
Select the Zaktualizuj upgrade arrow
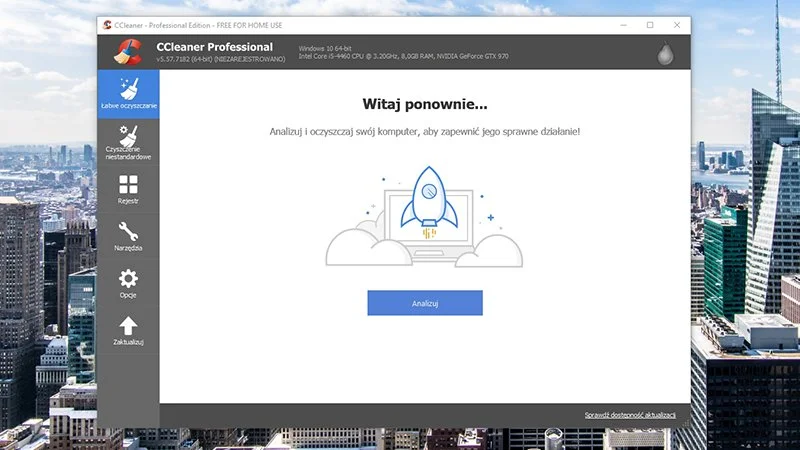128,331
